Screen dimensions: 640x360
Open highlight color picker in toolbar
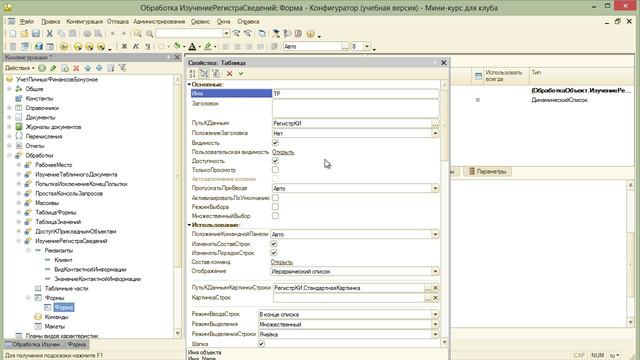pos(208,47)
